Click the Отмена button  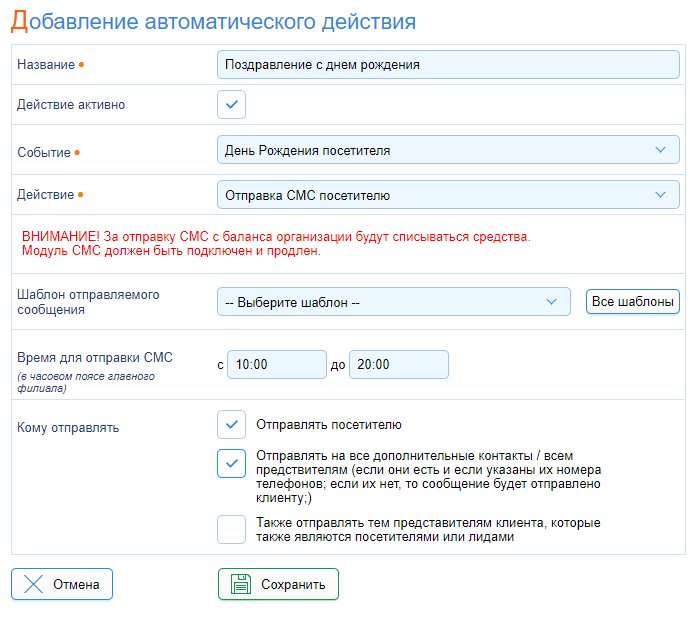pos(62,584)
